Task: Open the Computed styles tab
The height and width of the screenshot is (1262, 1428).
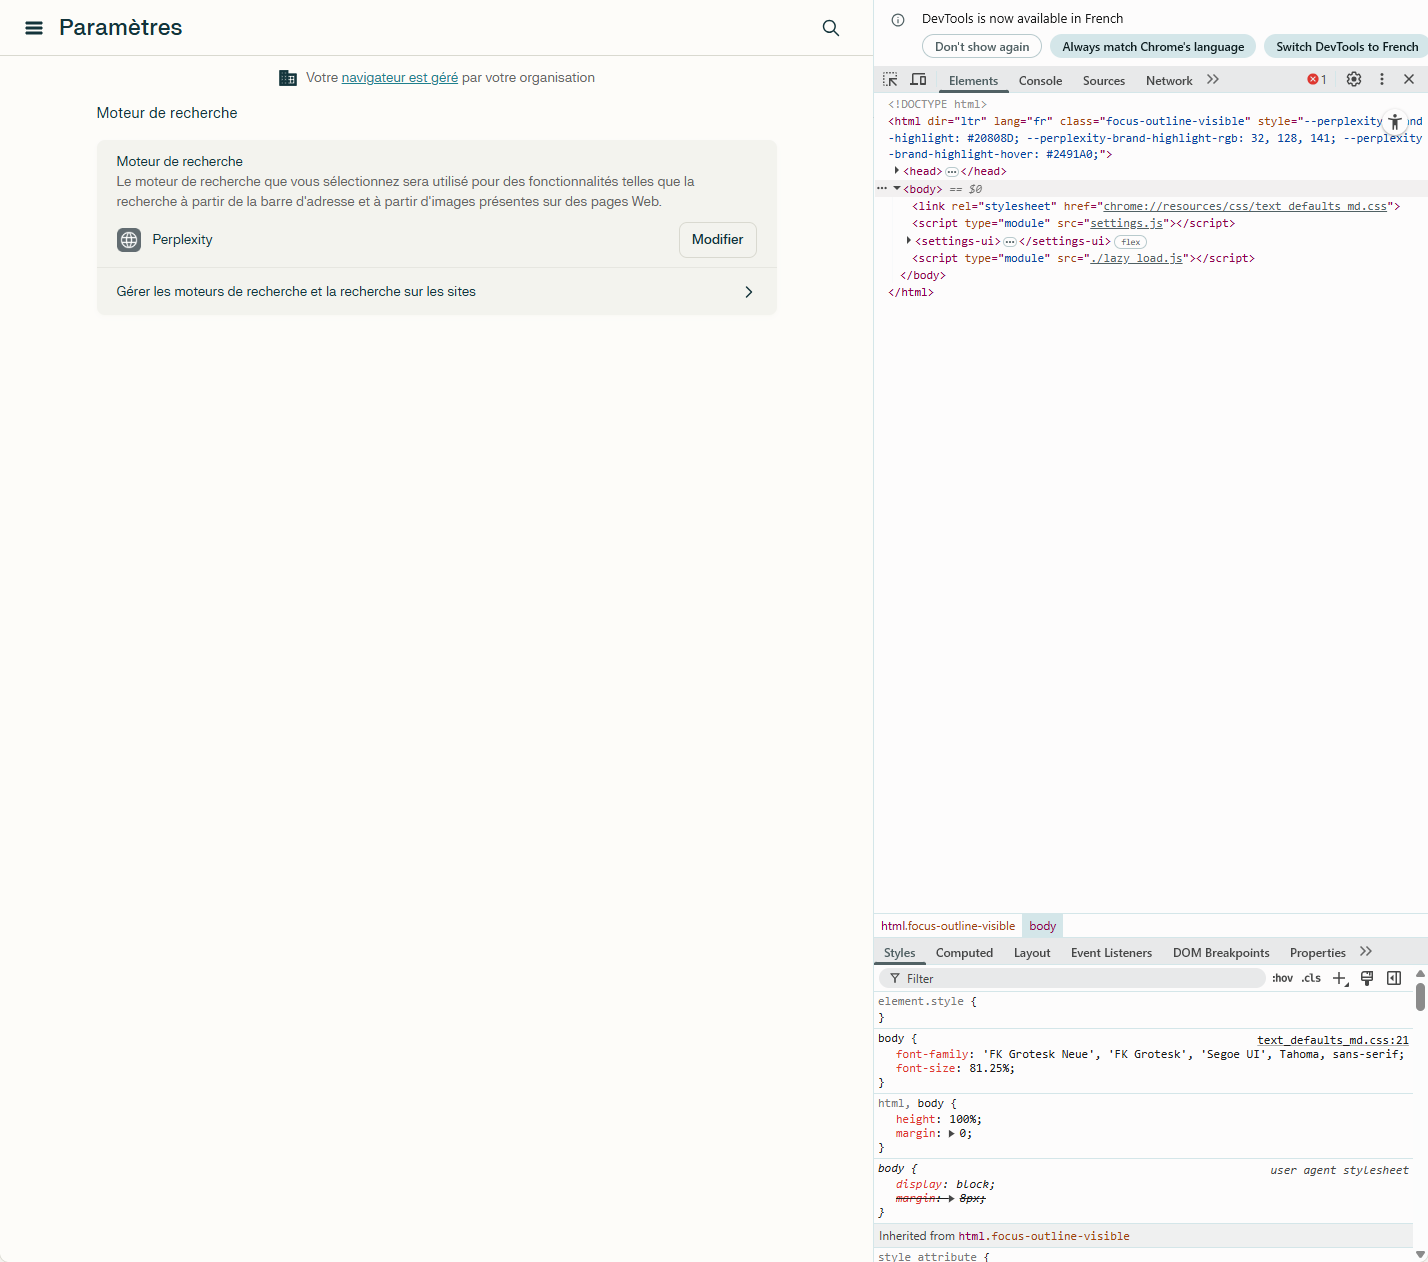Action: point(963,952)
